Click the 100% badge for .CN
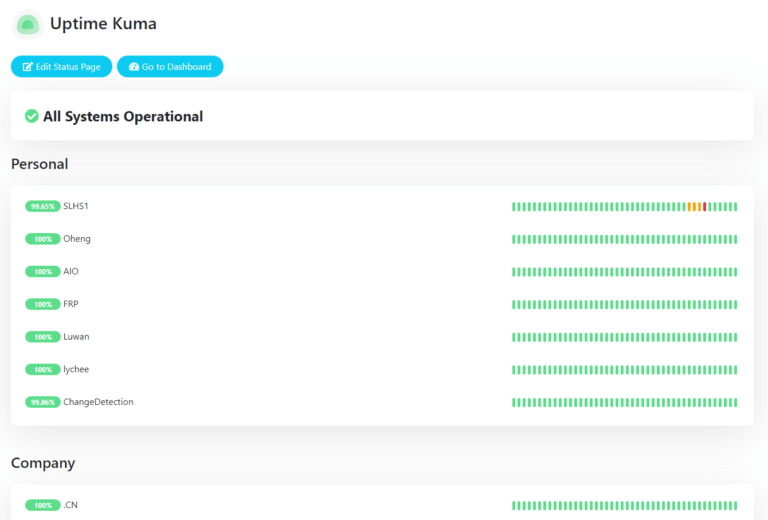Viewport: 768px width, 520px height. [43, 505]
